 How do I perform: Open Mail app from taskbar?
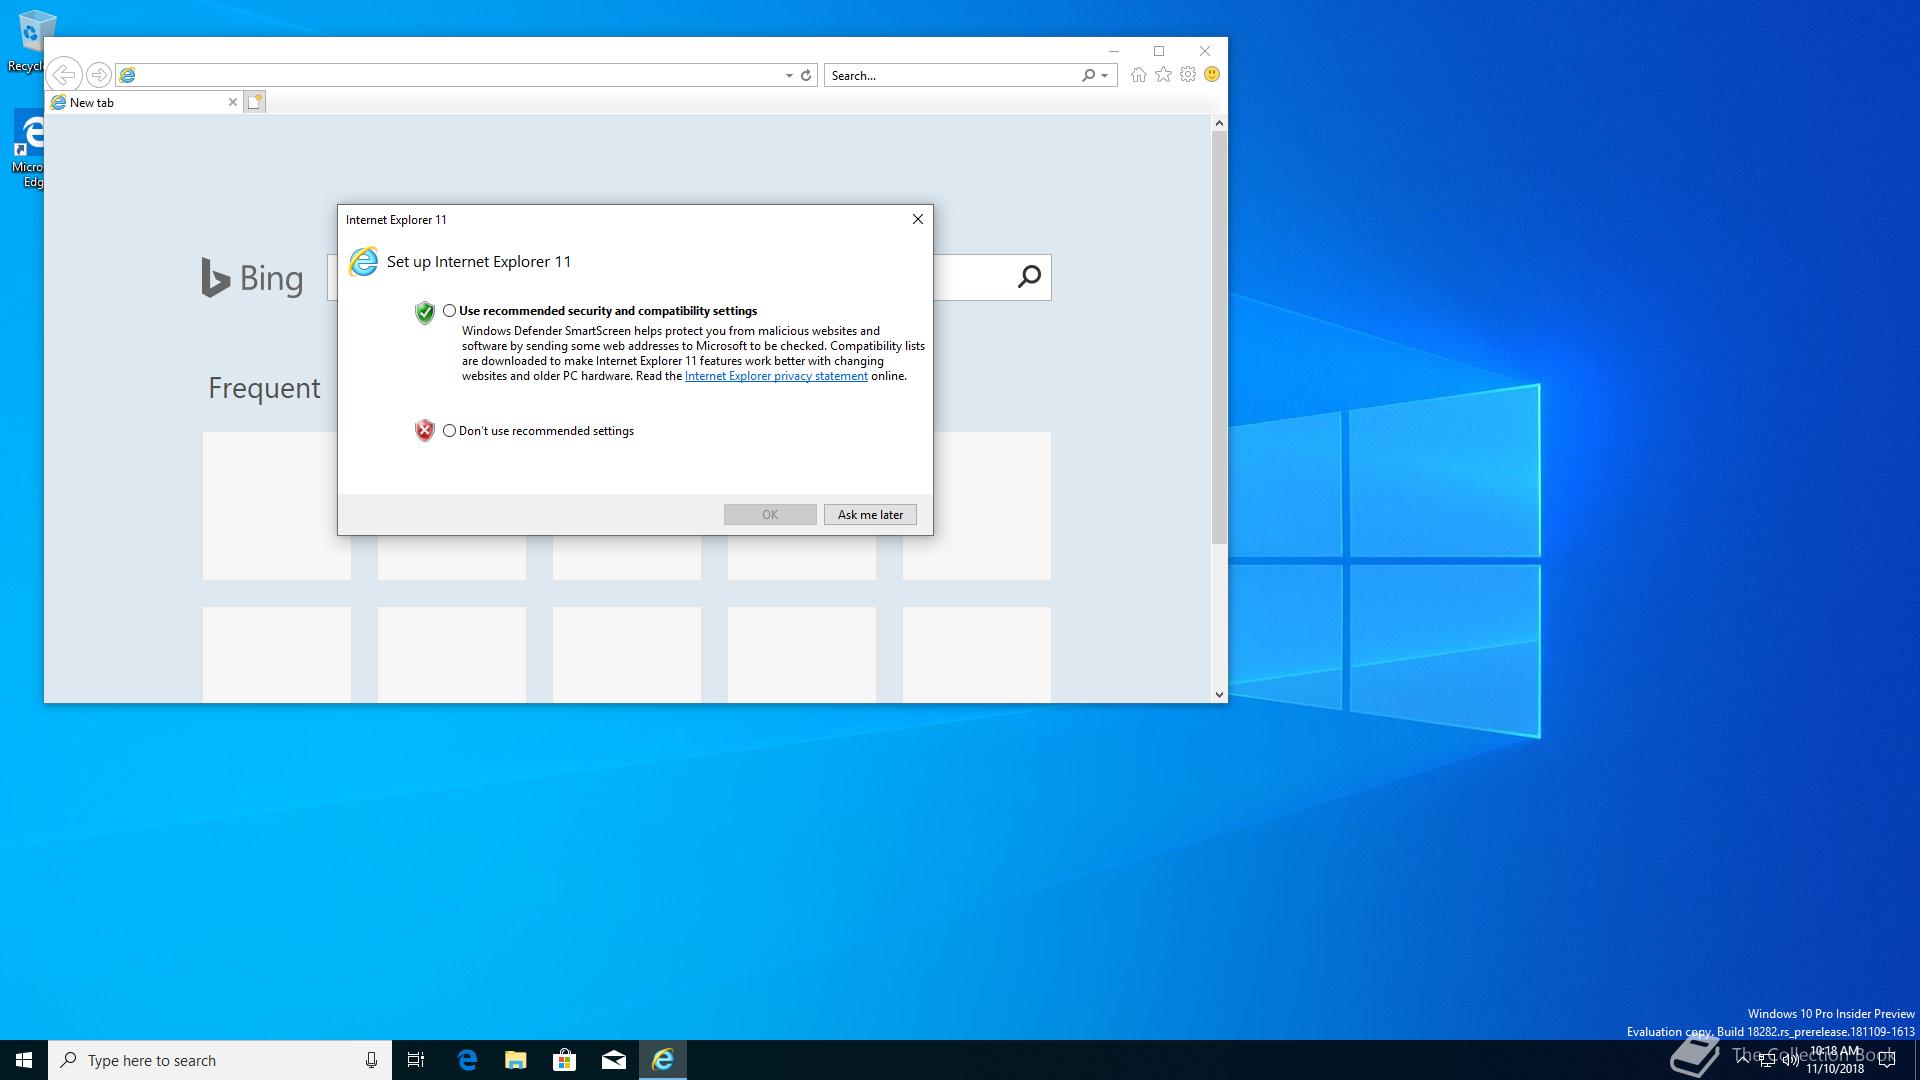pyautogui.click(x=613, y=1060)
